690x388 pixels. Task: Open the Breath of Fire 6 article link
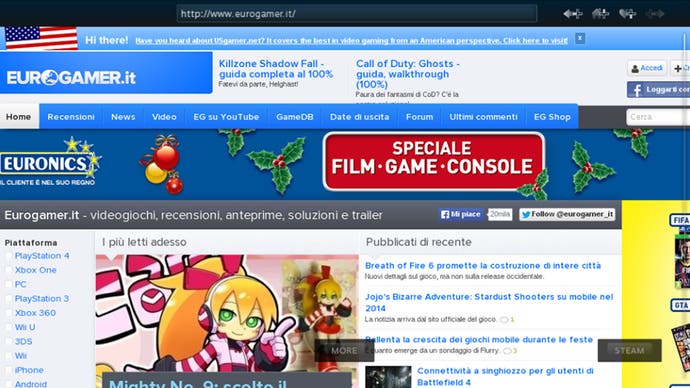tap(483, 266)
